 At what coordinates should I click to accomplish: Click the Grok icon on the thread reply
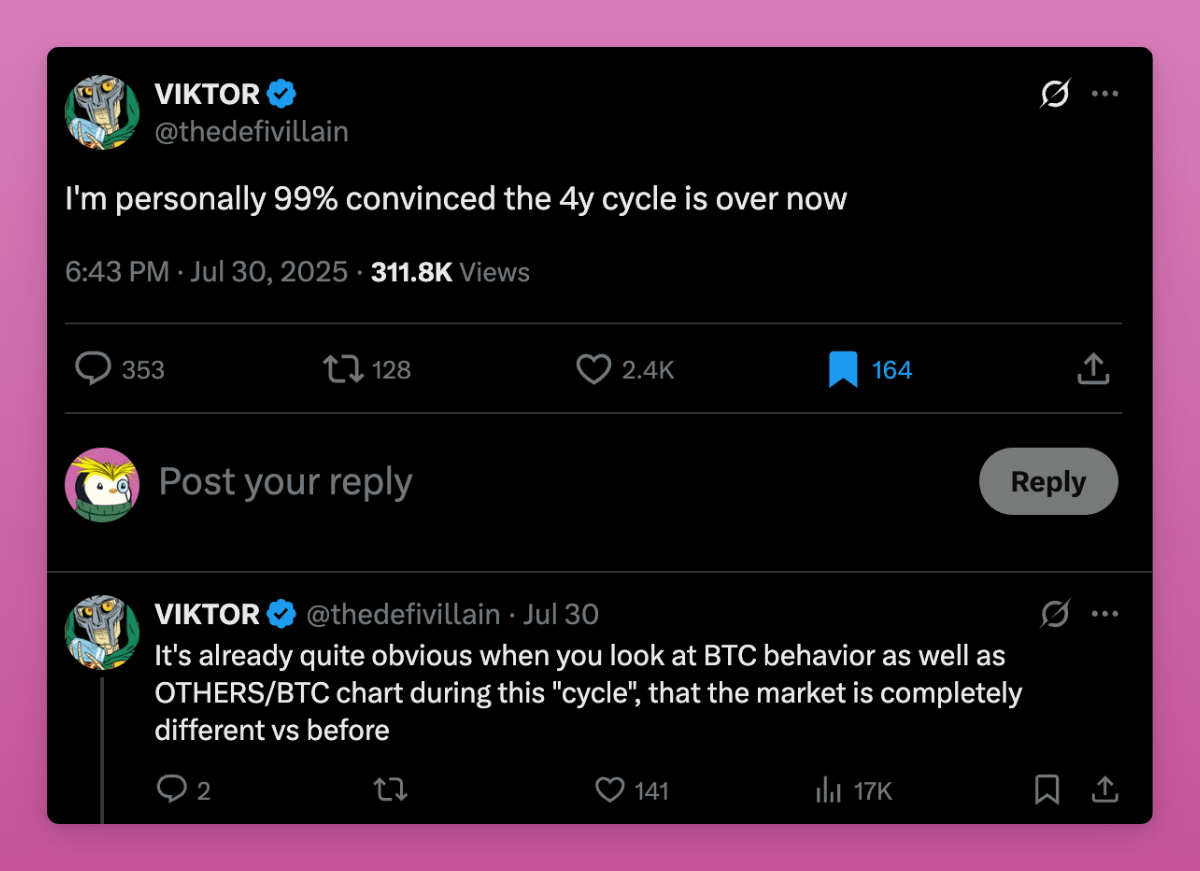[x=1055, y=613]
